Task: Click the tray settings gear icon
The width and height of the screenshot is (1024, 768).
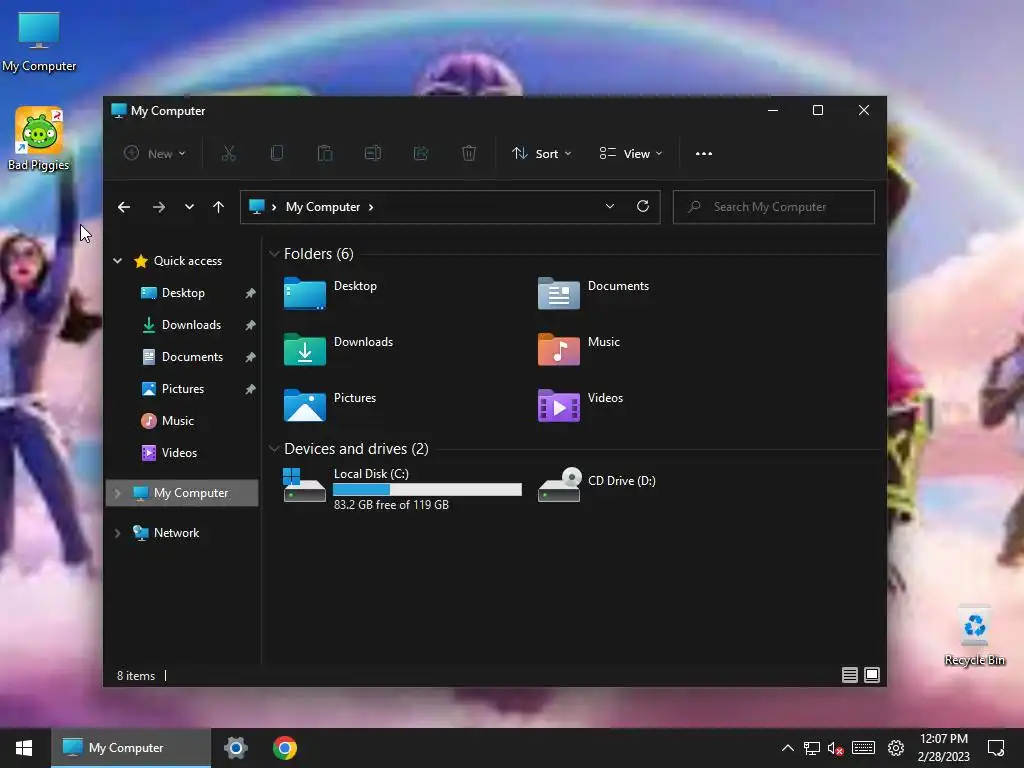Action: point(896,748)
